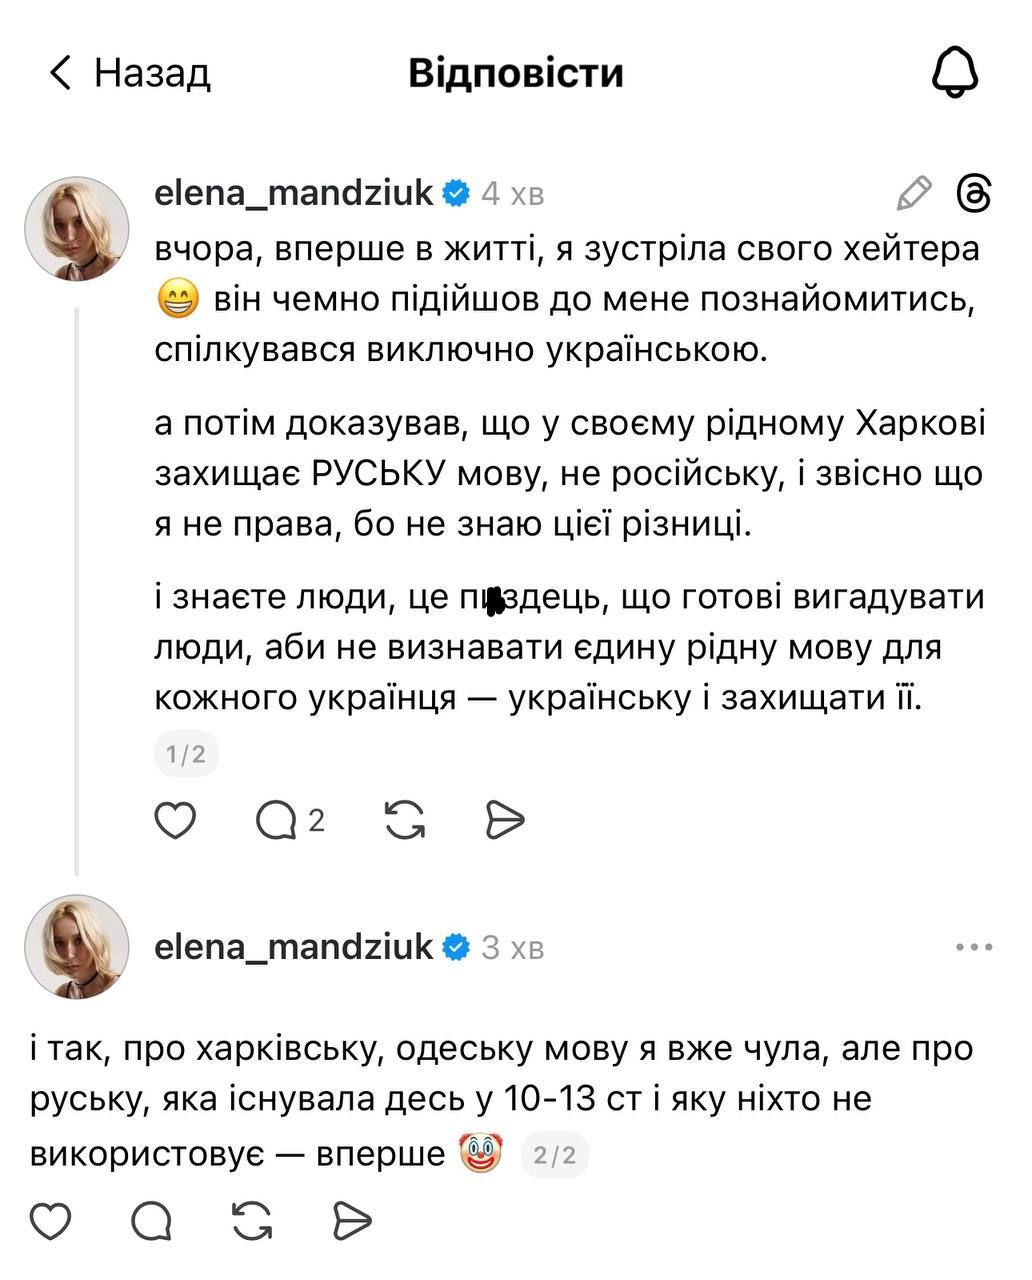The image size is (1032, 1280).
Task: Tap the first post's profile avatar
Action: tap(77, 229)
